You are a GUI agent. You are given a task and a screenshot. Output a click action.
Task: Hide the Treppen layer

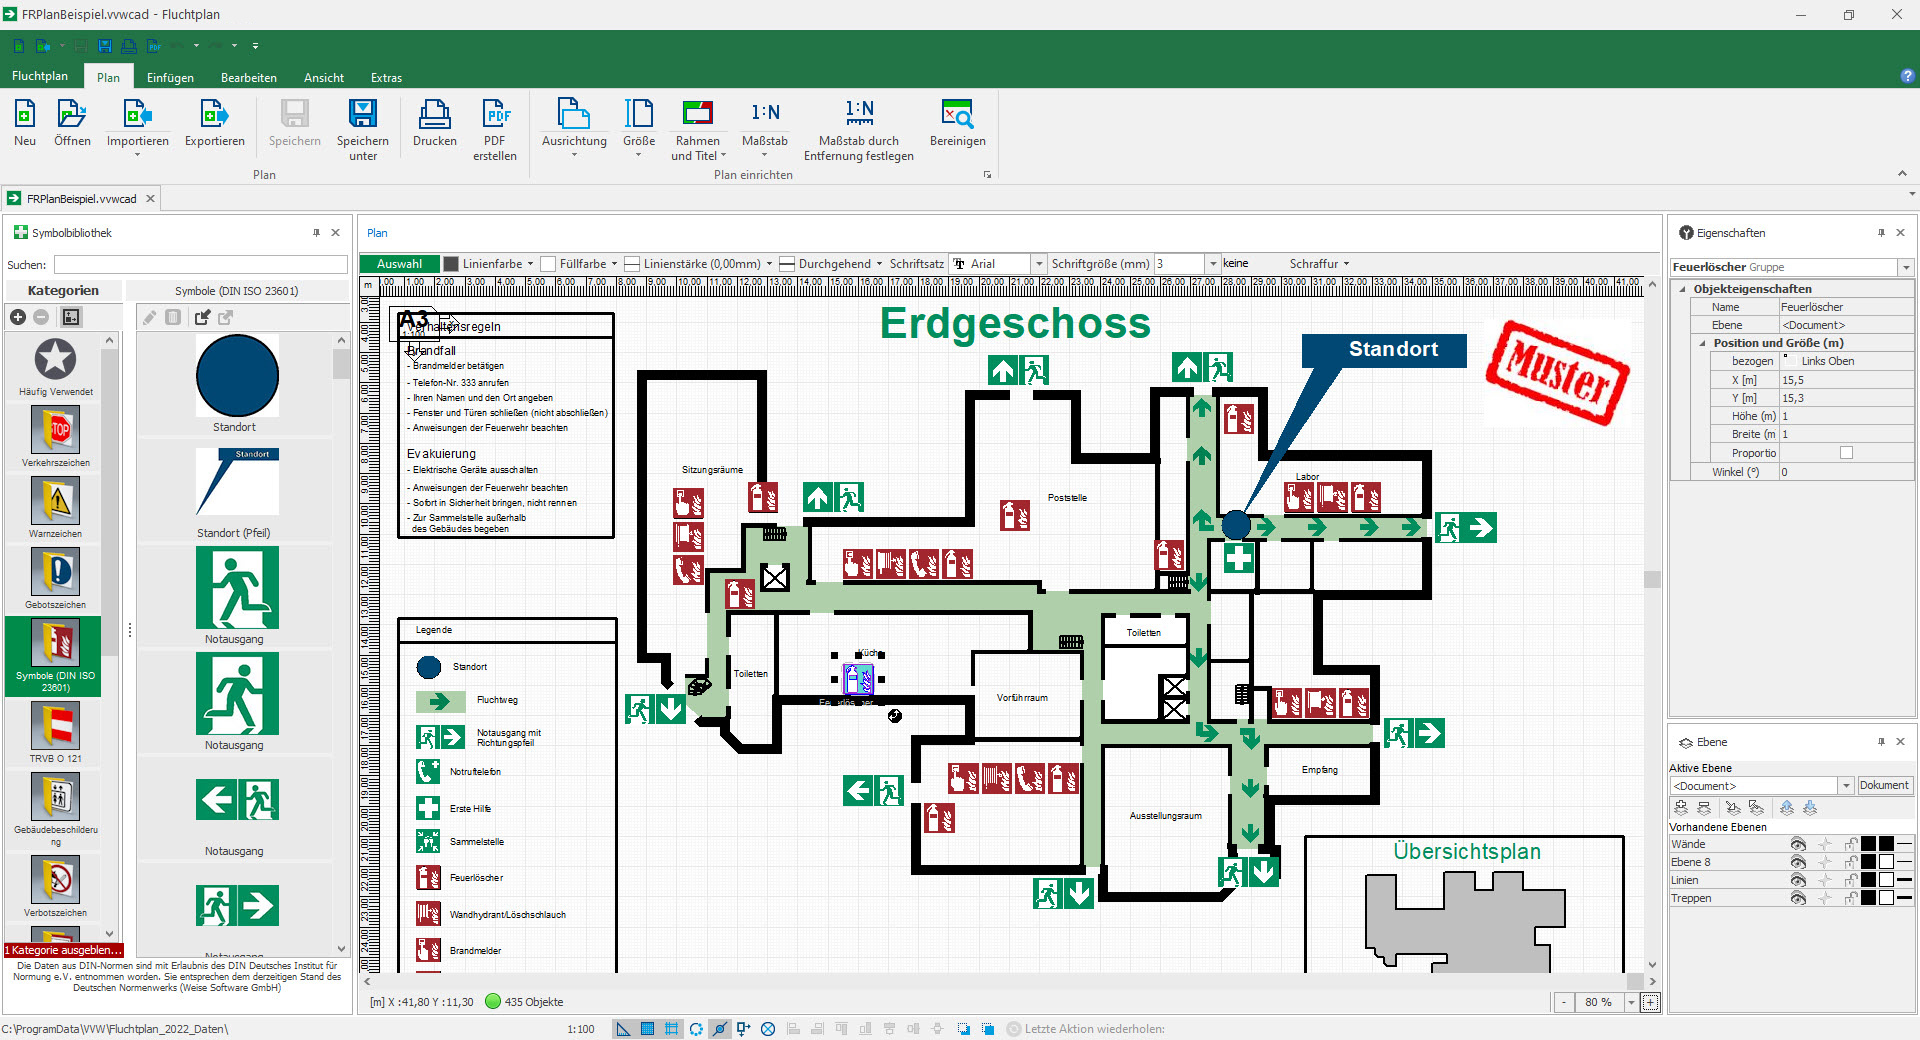[1798, 898]
